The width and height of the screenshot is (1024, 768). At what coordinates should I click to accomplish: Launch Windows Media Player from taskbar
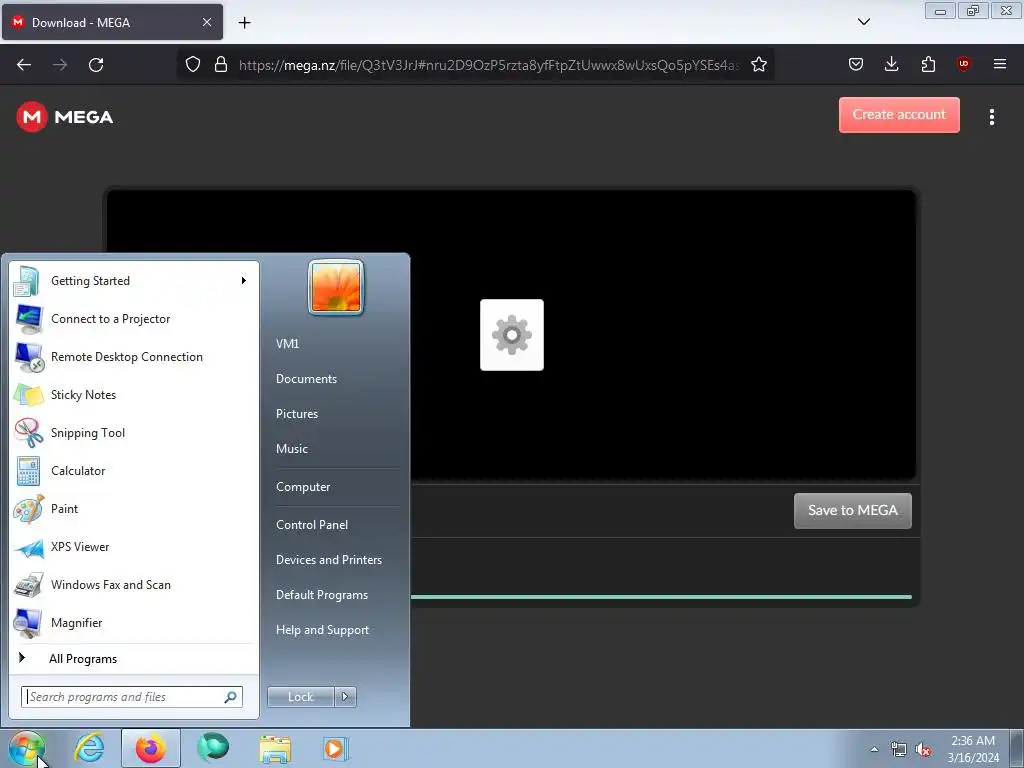point(336,748)
